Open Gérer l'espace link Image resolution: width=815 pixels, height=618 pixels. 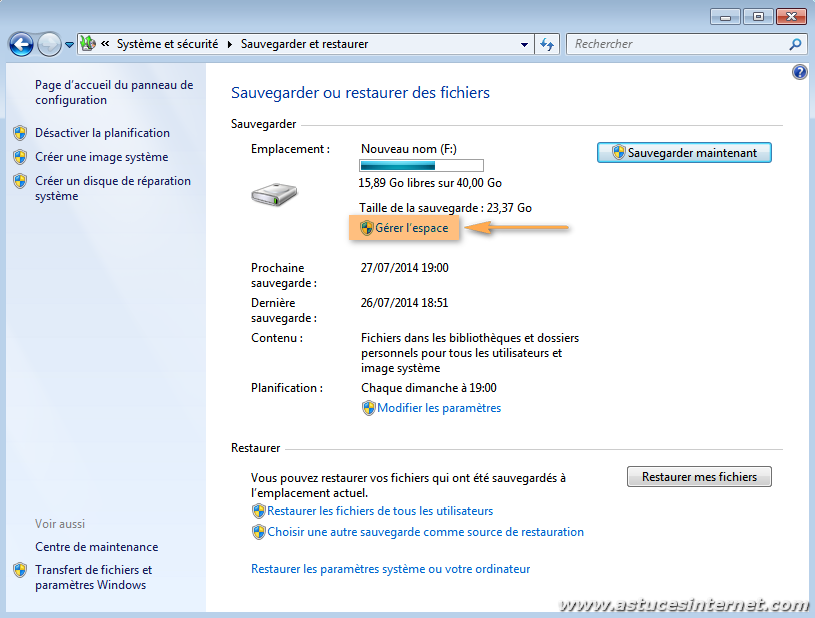point(411,228)
